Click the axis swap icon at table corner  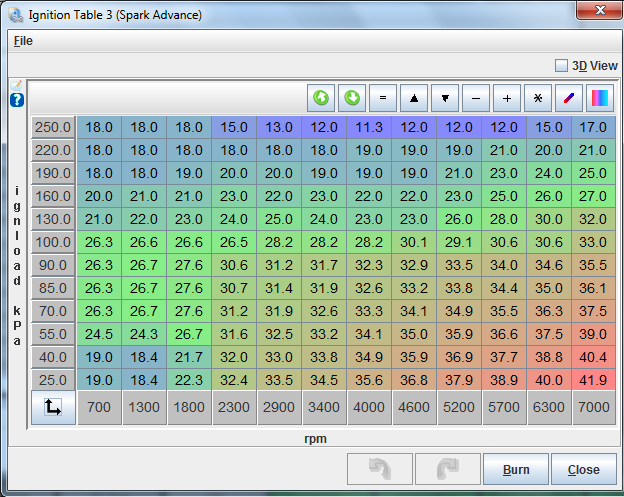tap(53, 408)
